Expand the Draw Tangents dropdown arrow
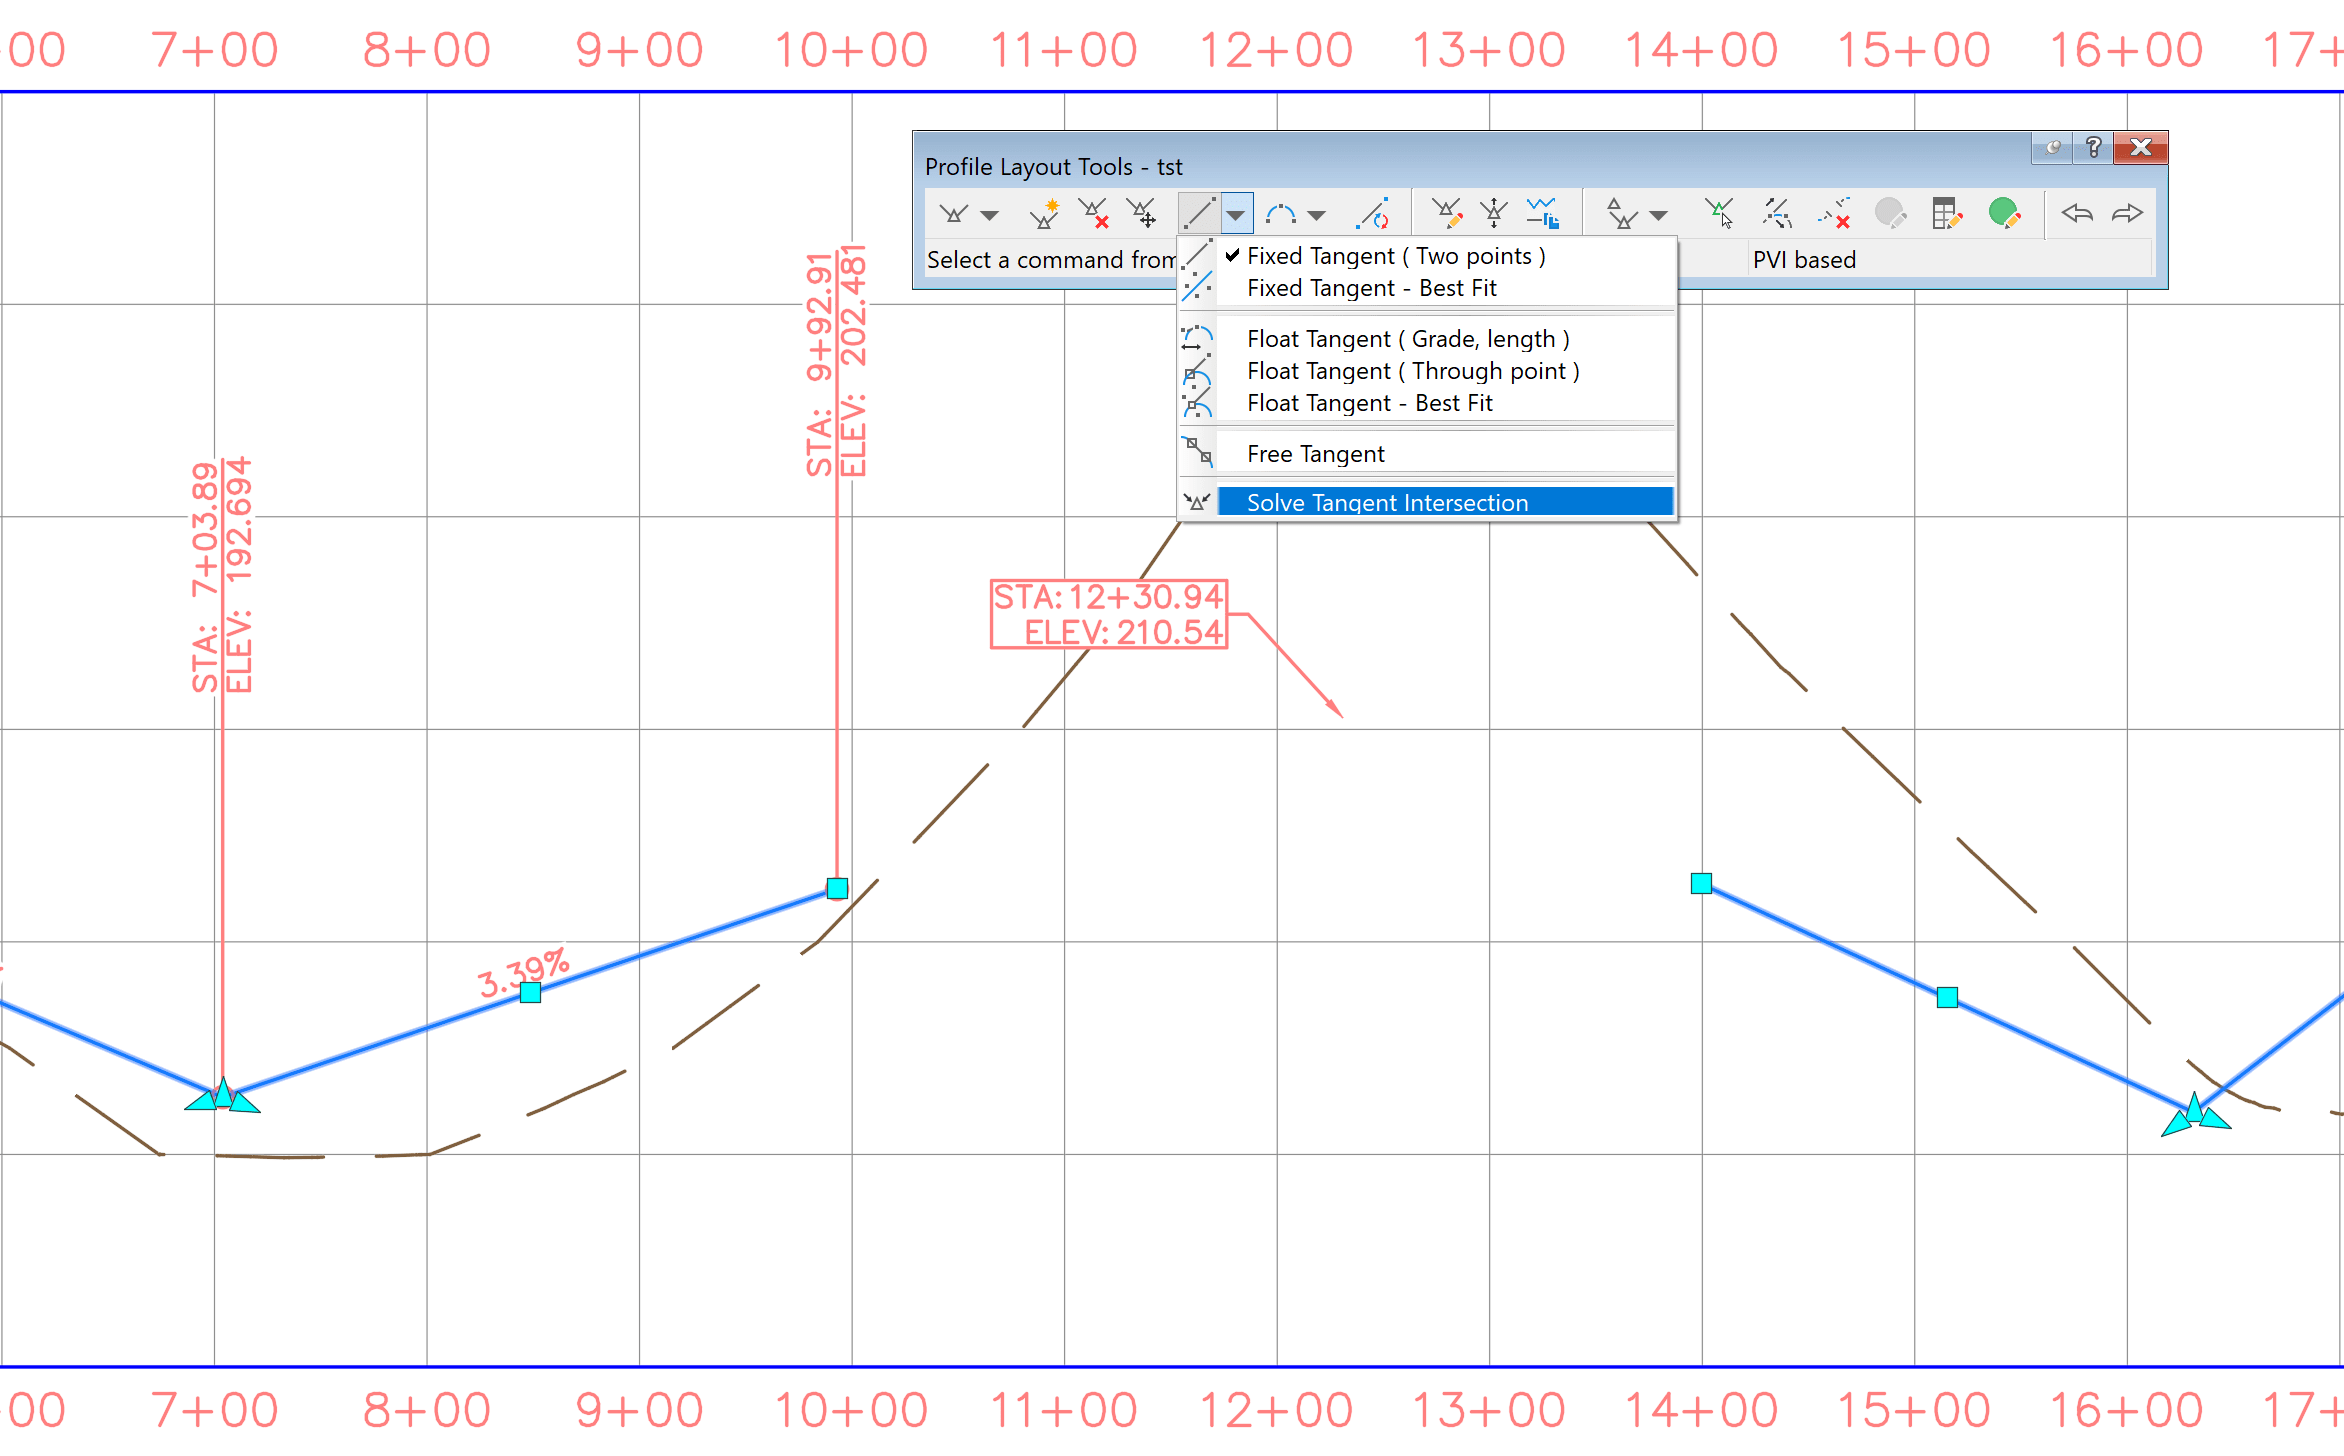 pos(990,215)
